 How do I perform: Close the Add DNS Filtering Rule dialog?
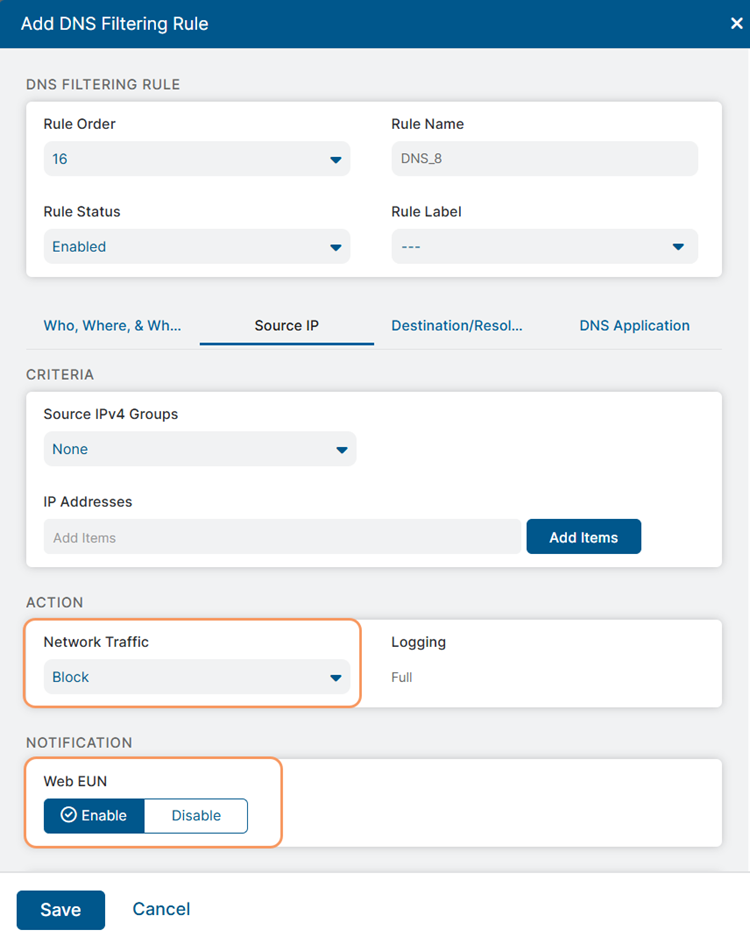point(737,24)
